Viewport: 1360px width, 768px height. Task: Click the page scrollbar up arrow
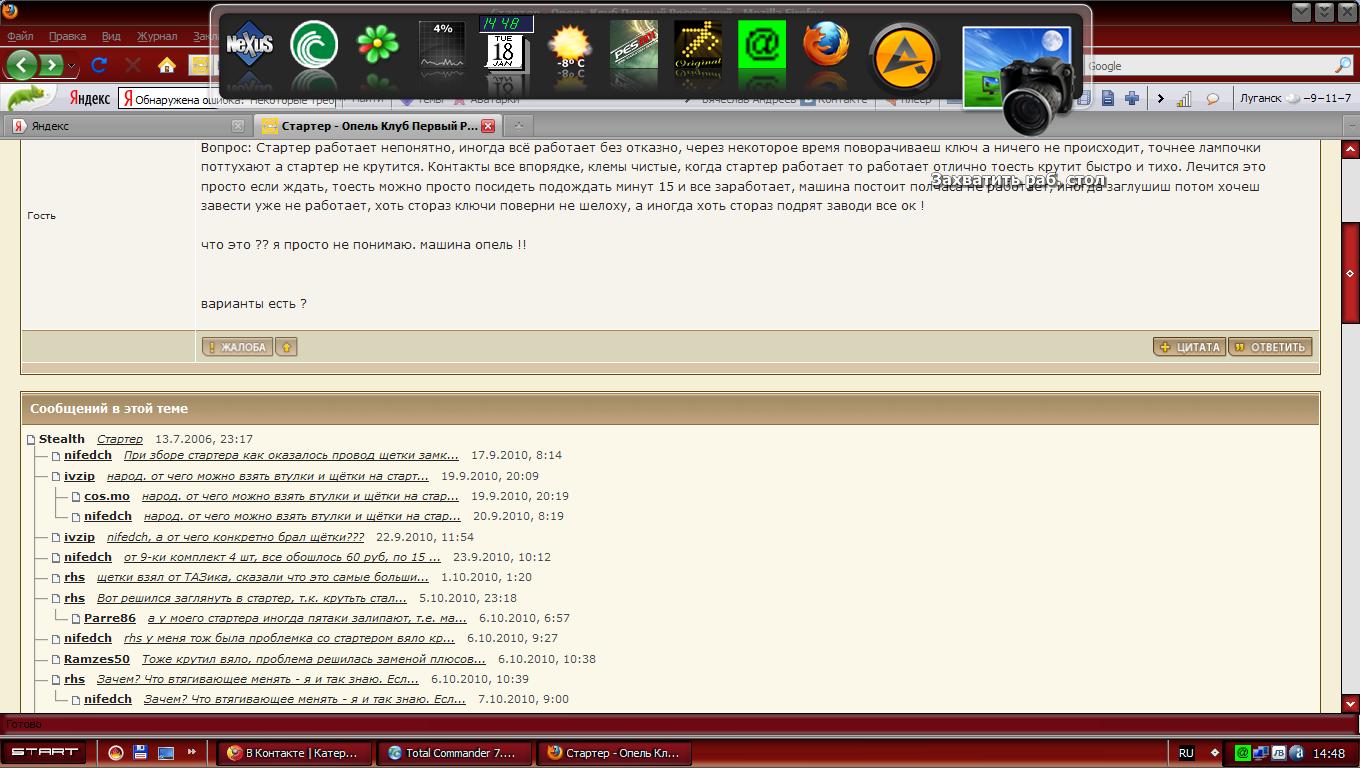tap(1350, 150)
